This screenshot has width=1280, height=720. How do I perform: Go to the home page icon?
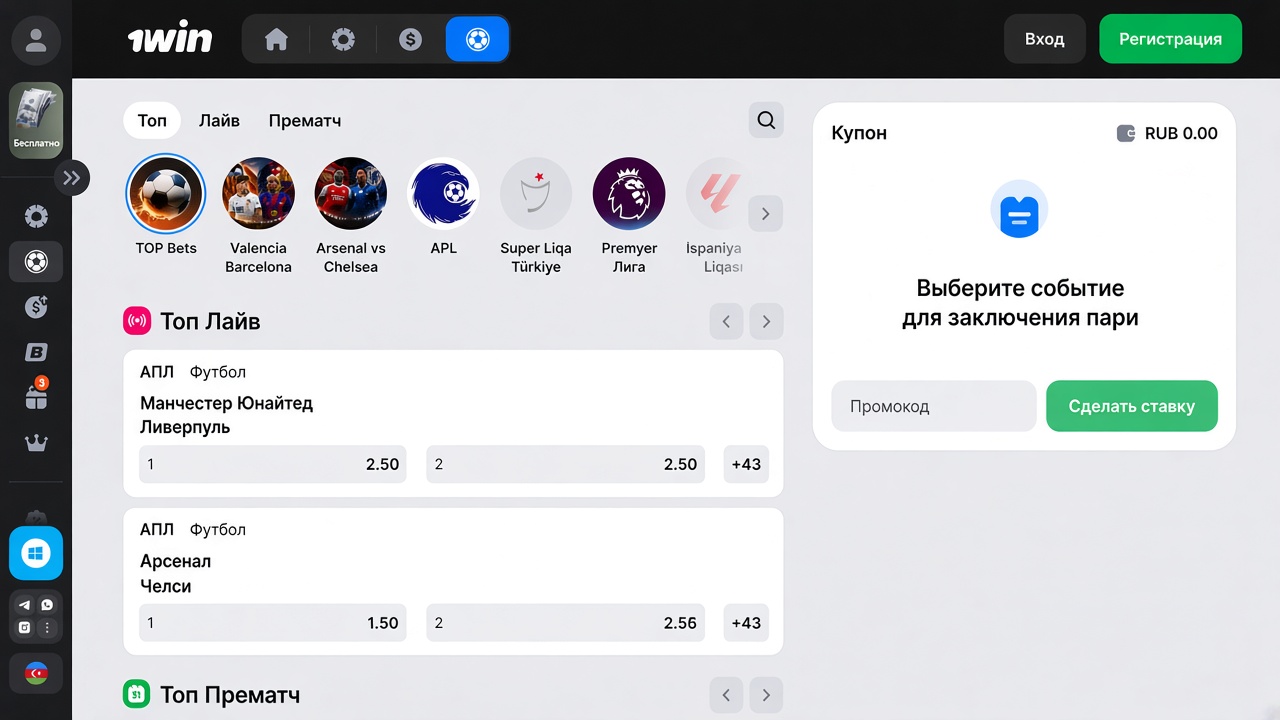[x=276, y=40]
